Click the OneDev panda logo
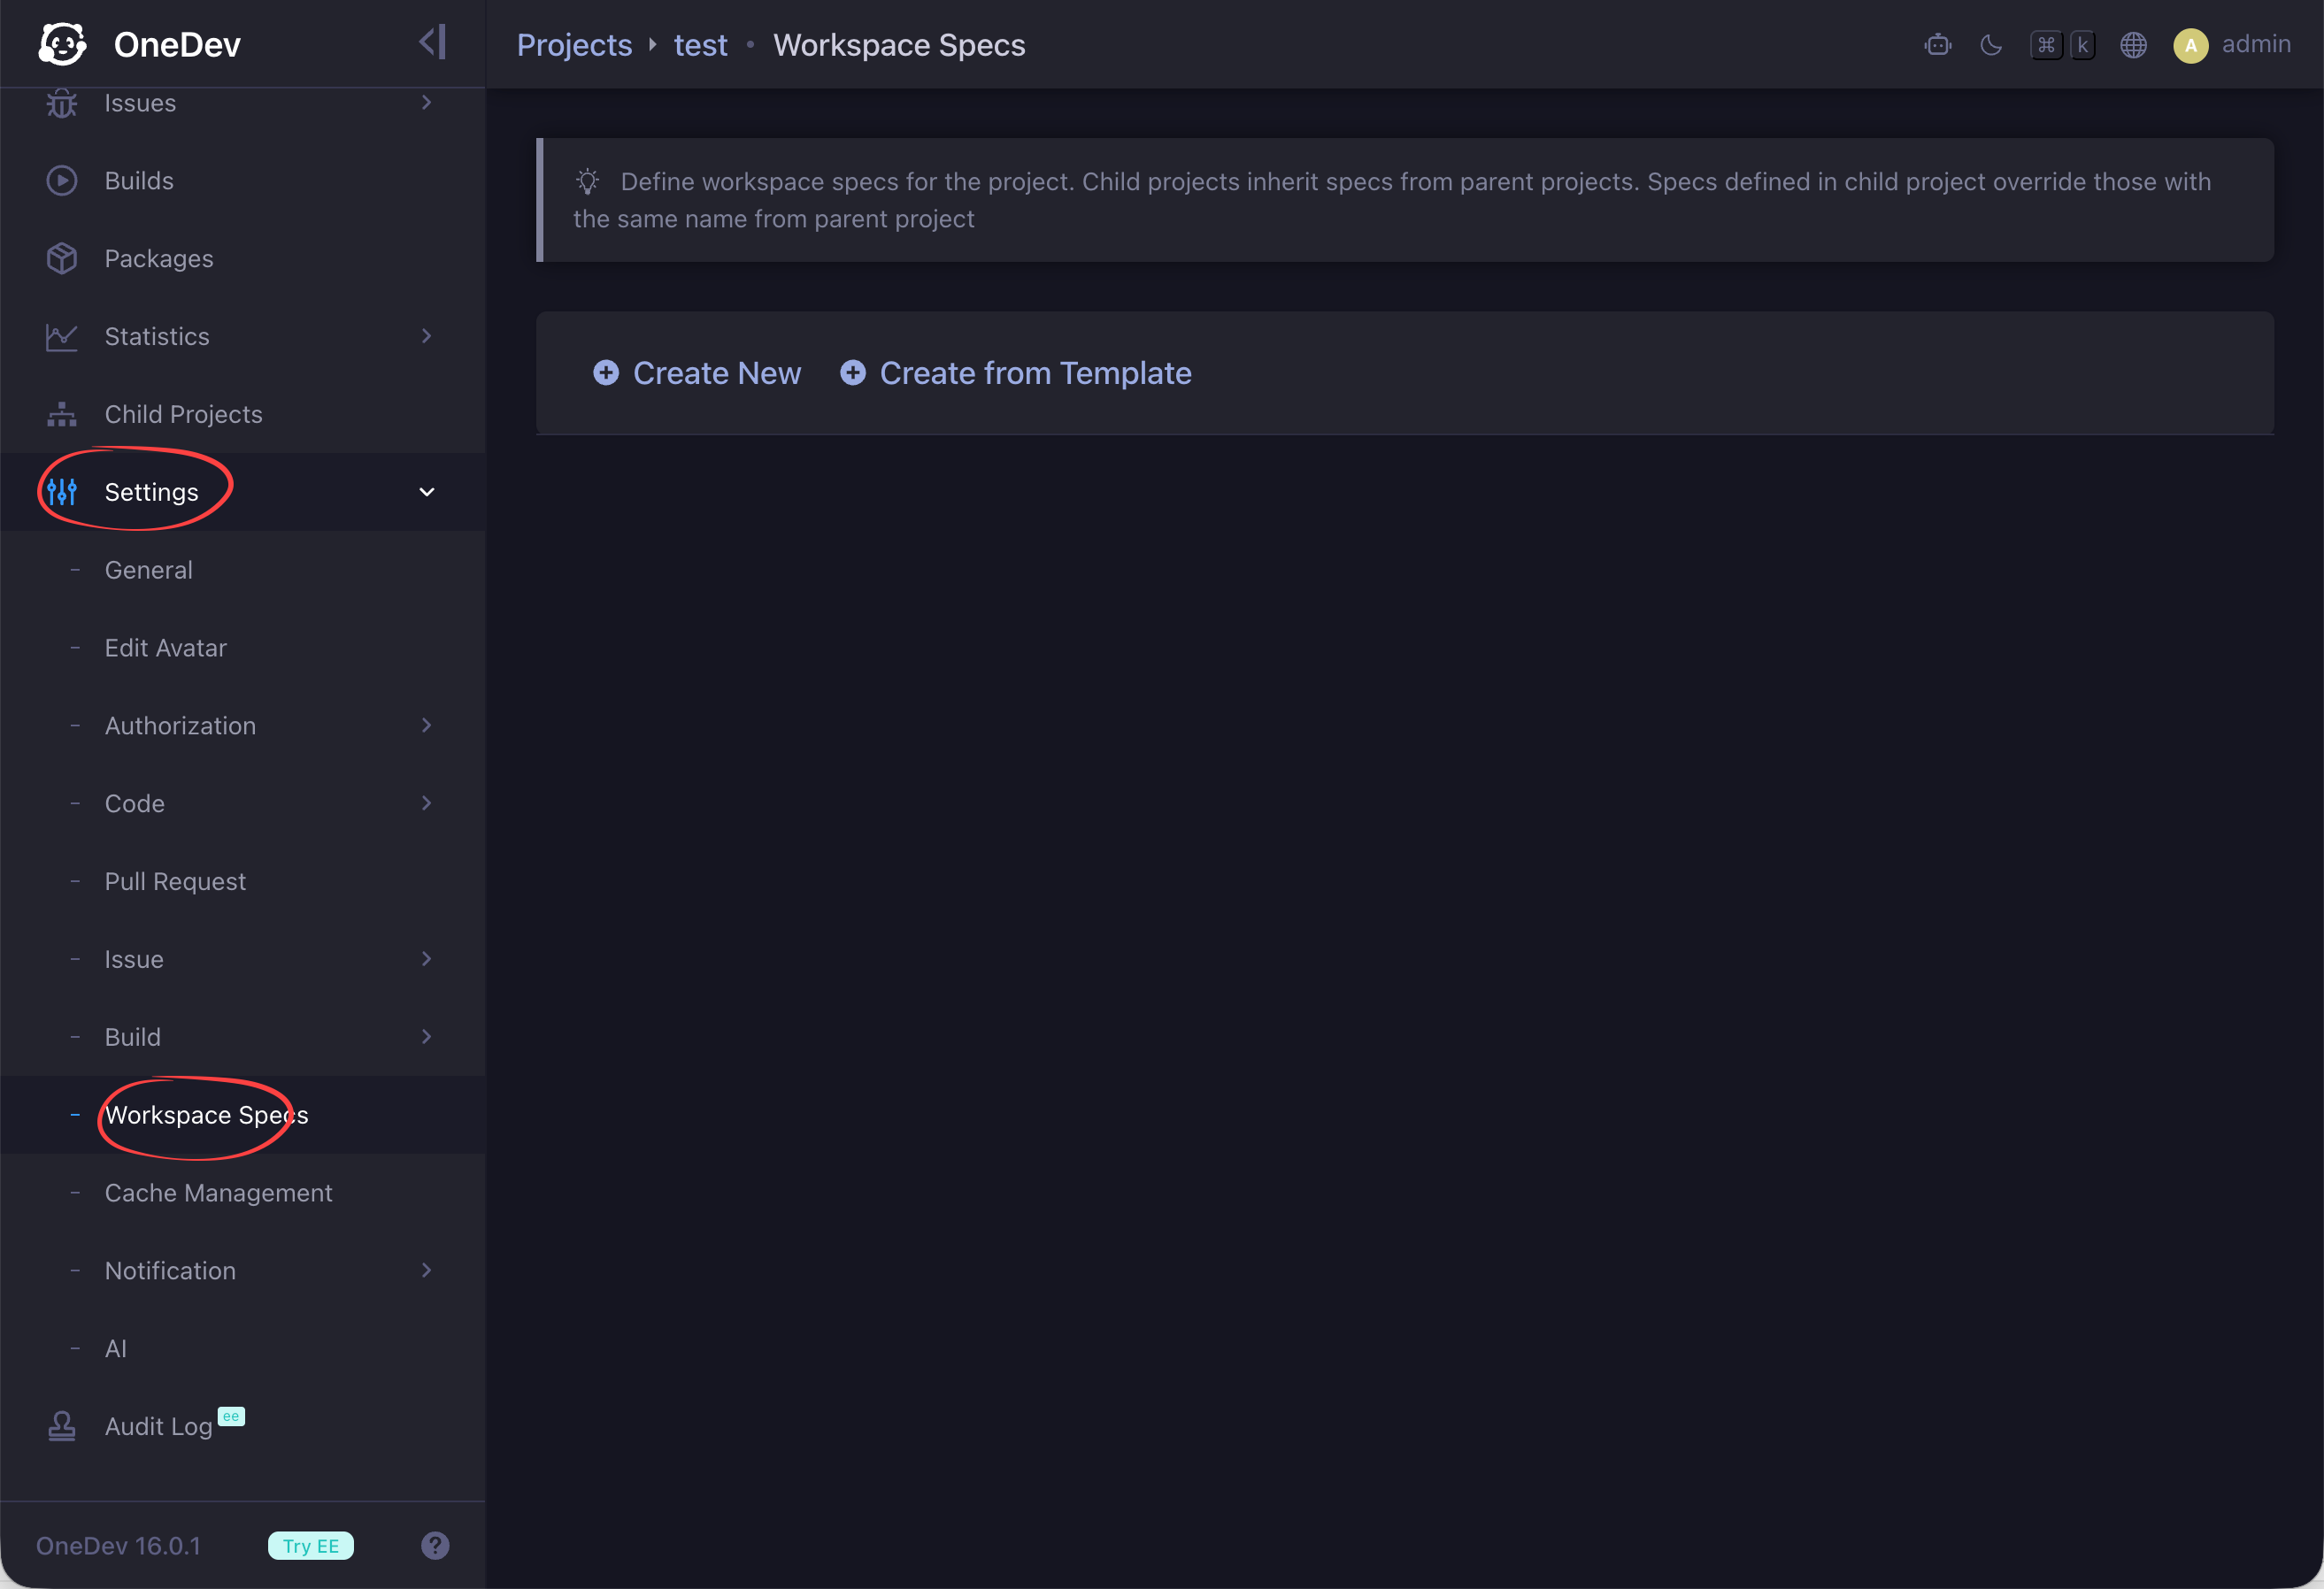 [x=62, y=44]
